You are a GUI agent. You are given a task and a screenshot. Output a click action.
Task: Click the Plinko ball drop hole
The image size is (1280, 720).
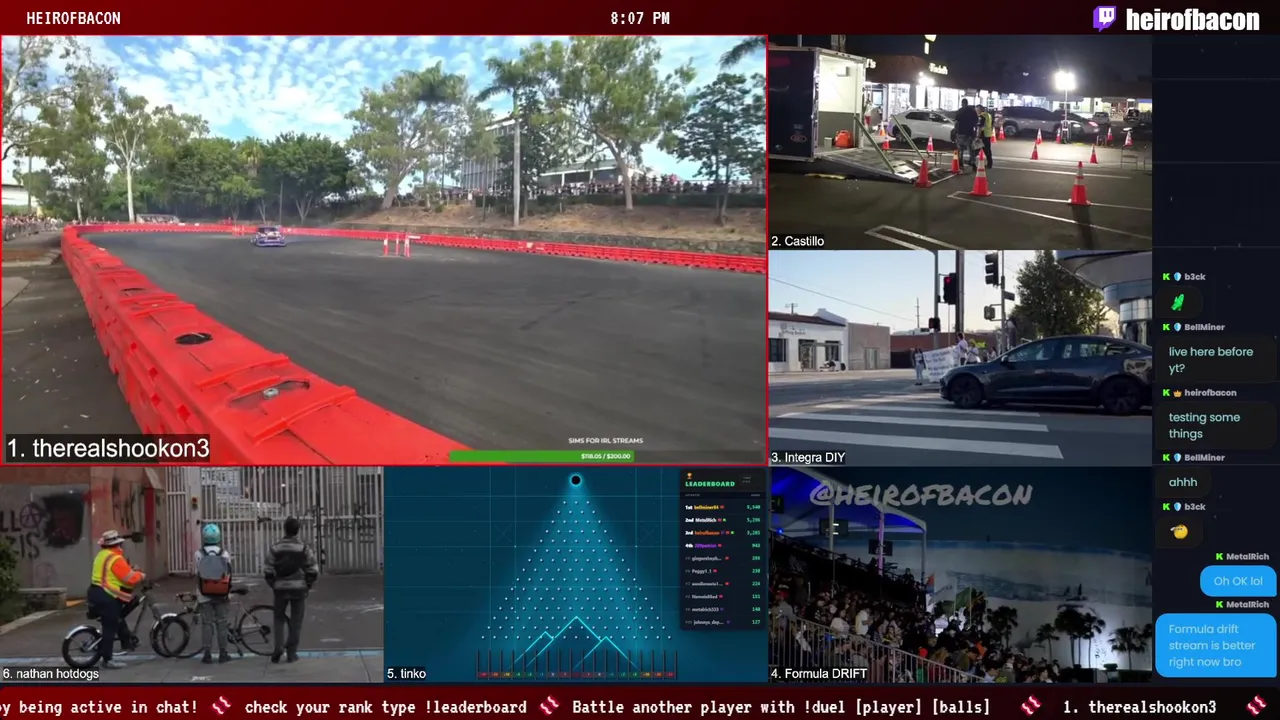coord(575,480)
